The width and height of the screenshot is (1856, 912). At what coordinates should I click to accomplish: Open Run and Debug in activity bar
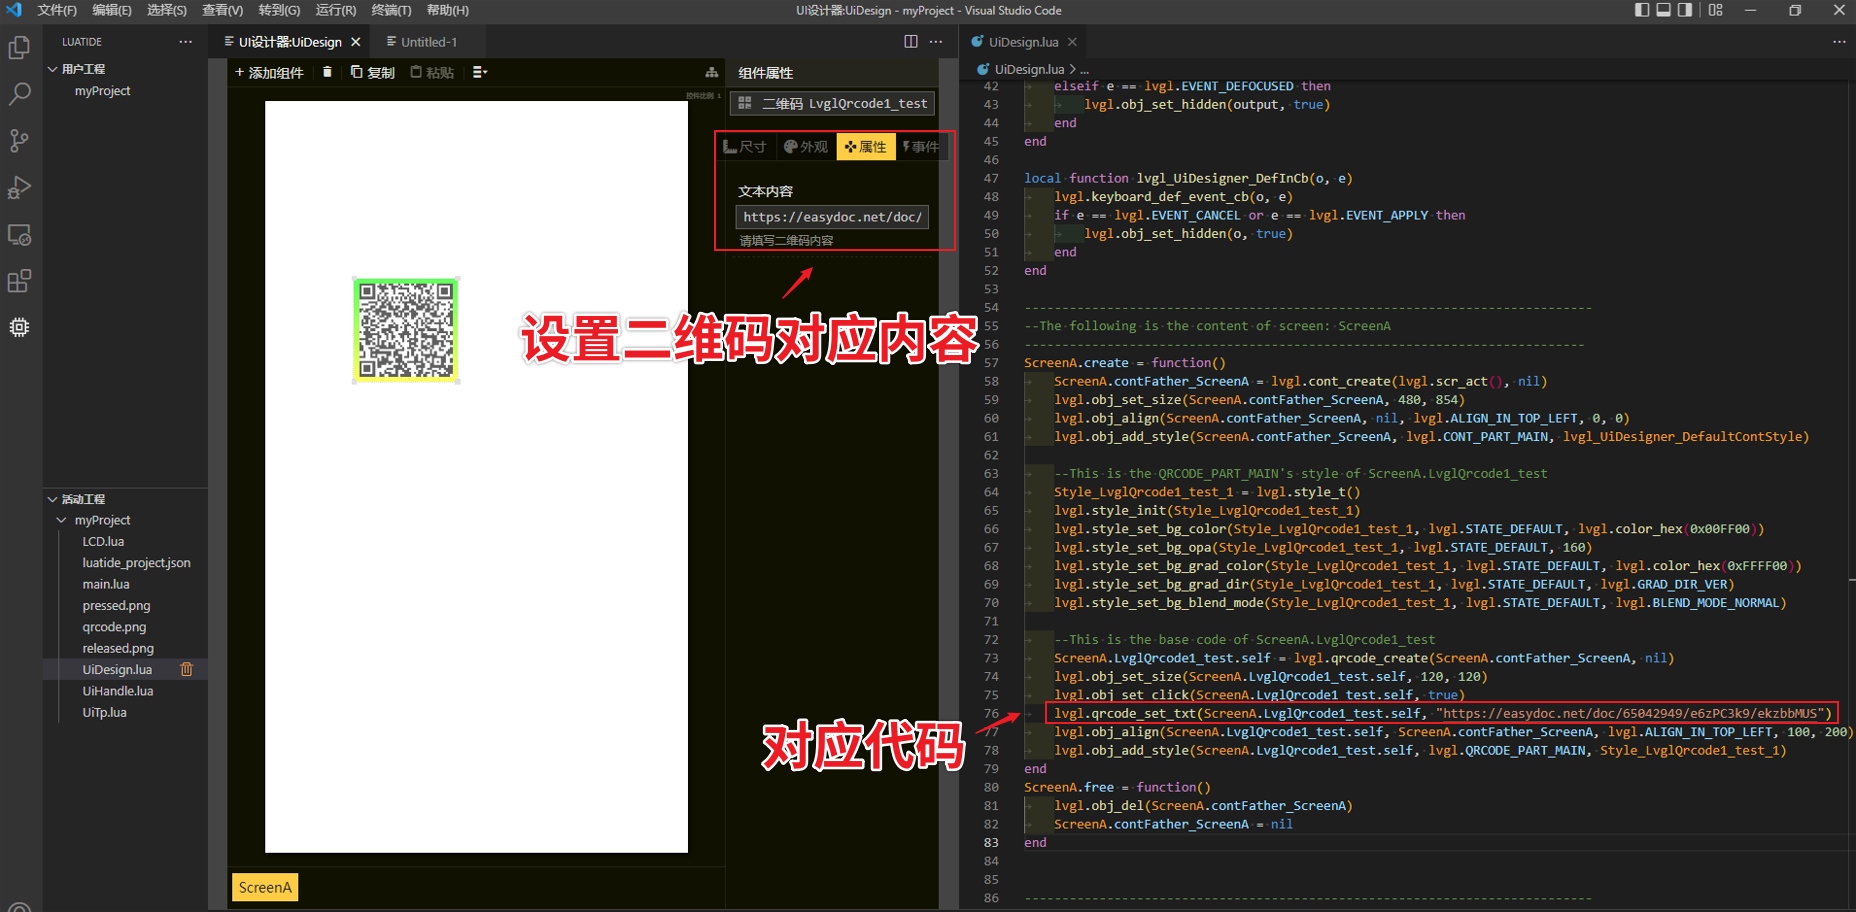(19, 187)
